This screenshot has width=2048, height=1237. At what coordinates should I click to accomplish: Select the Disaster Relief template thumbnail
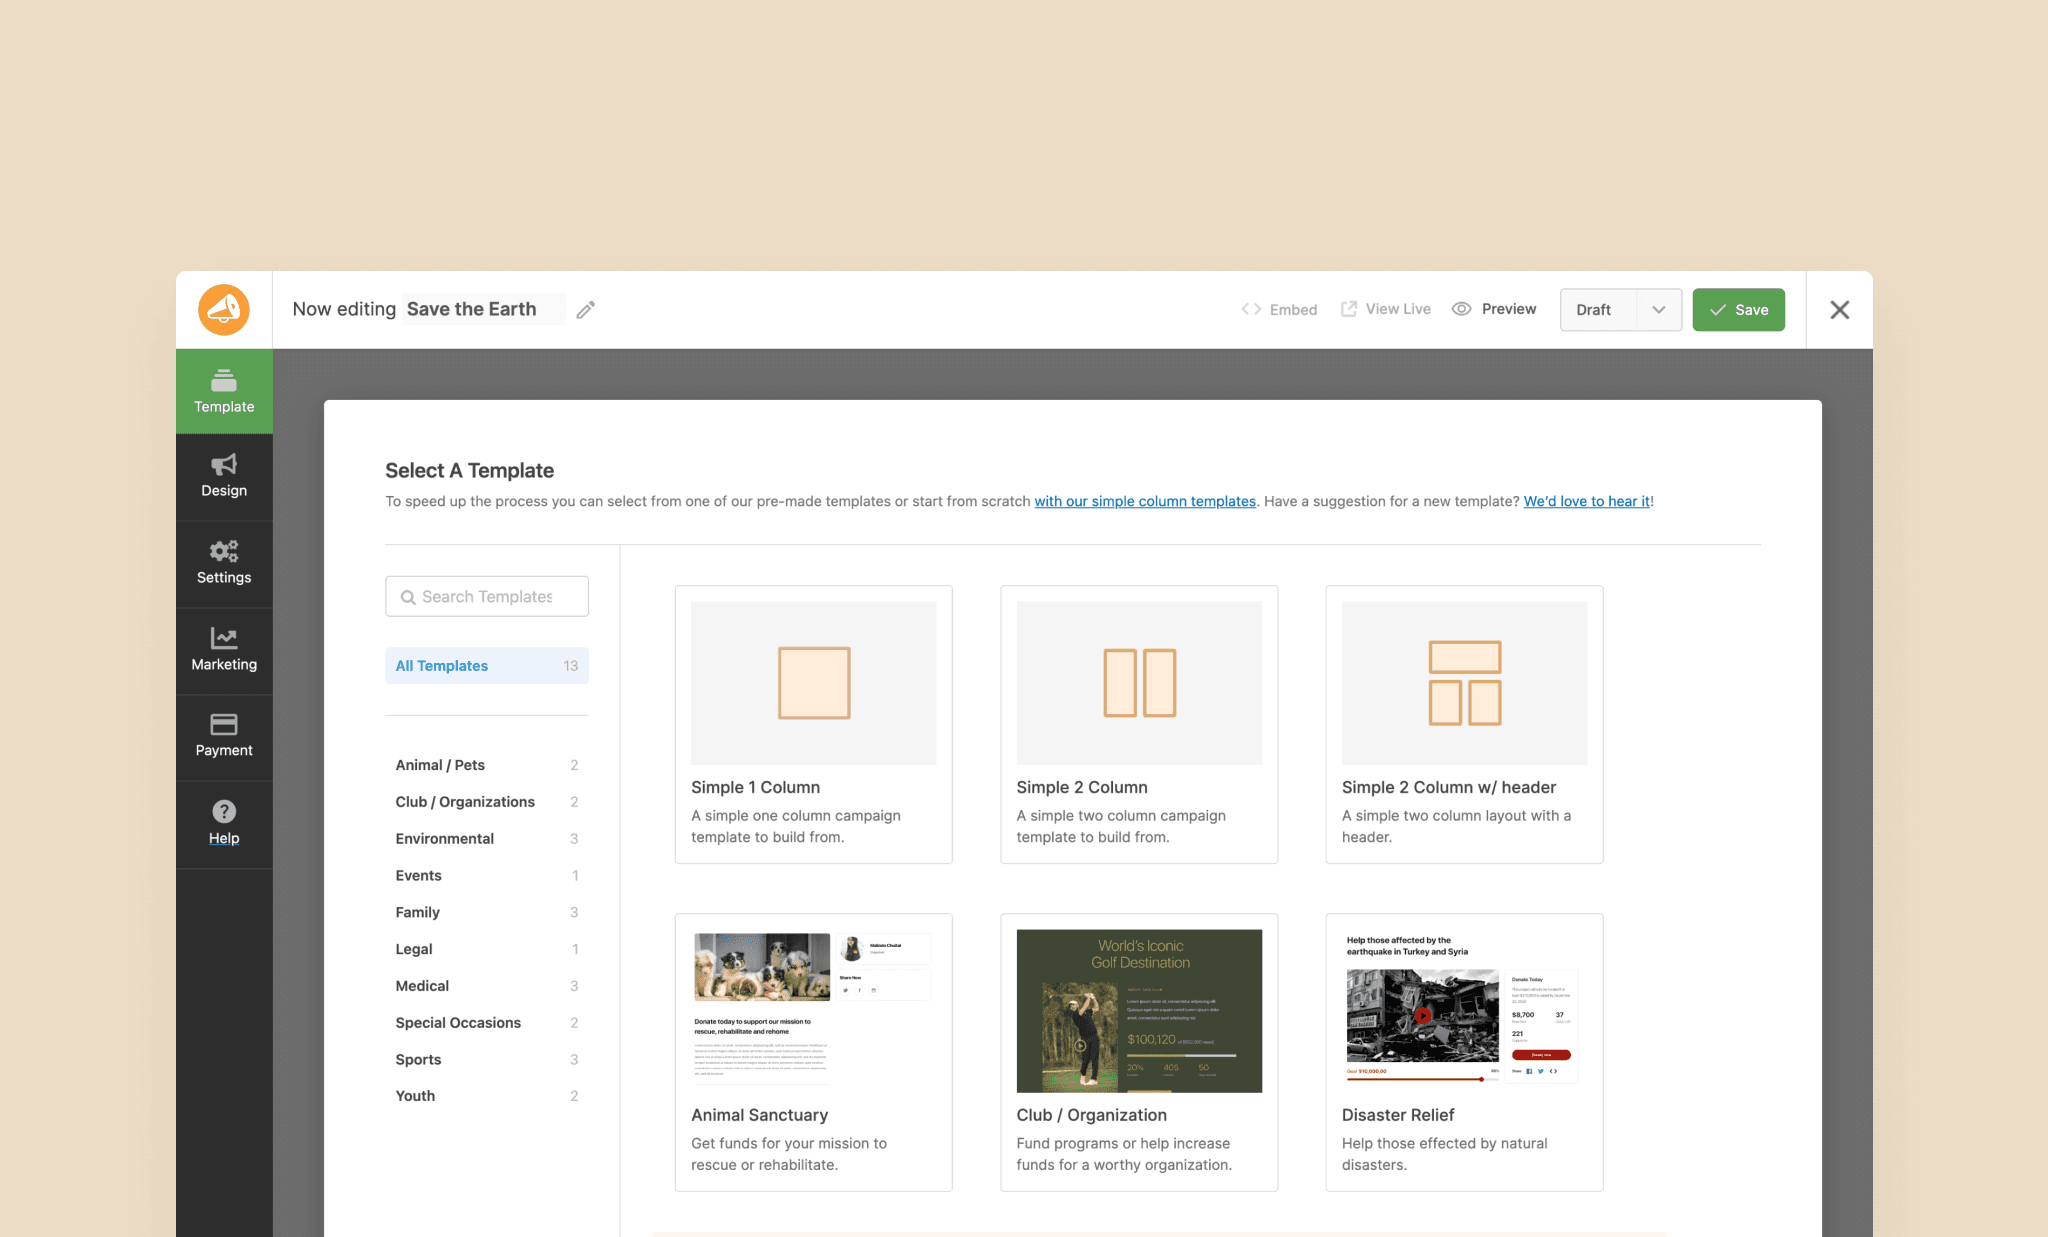1464,1010
